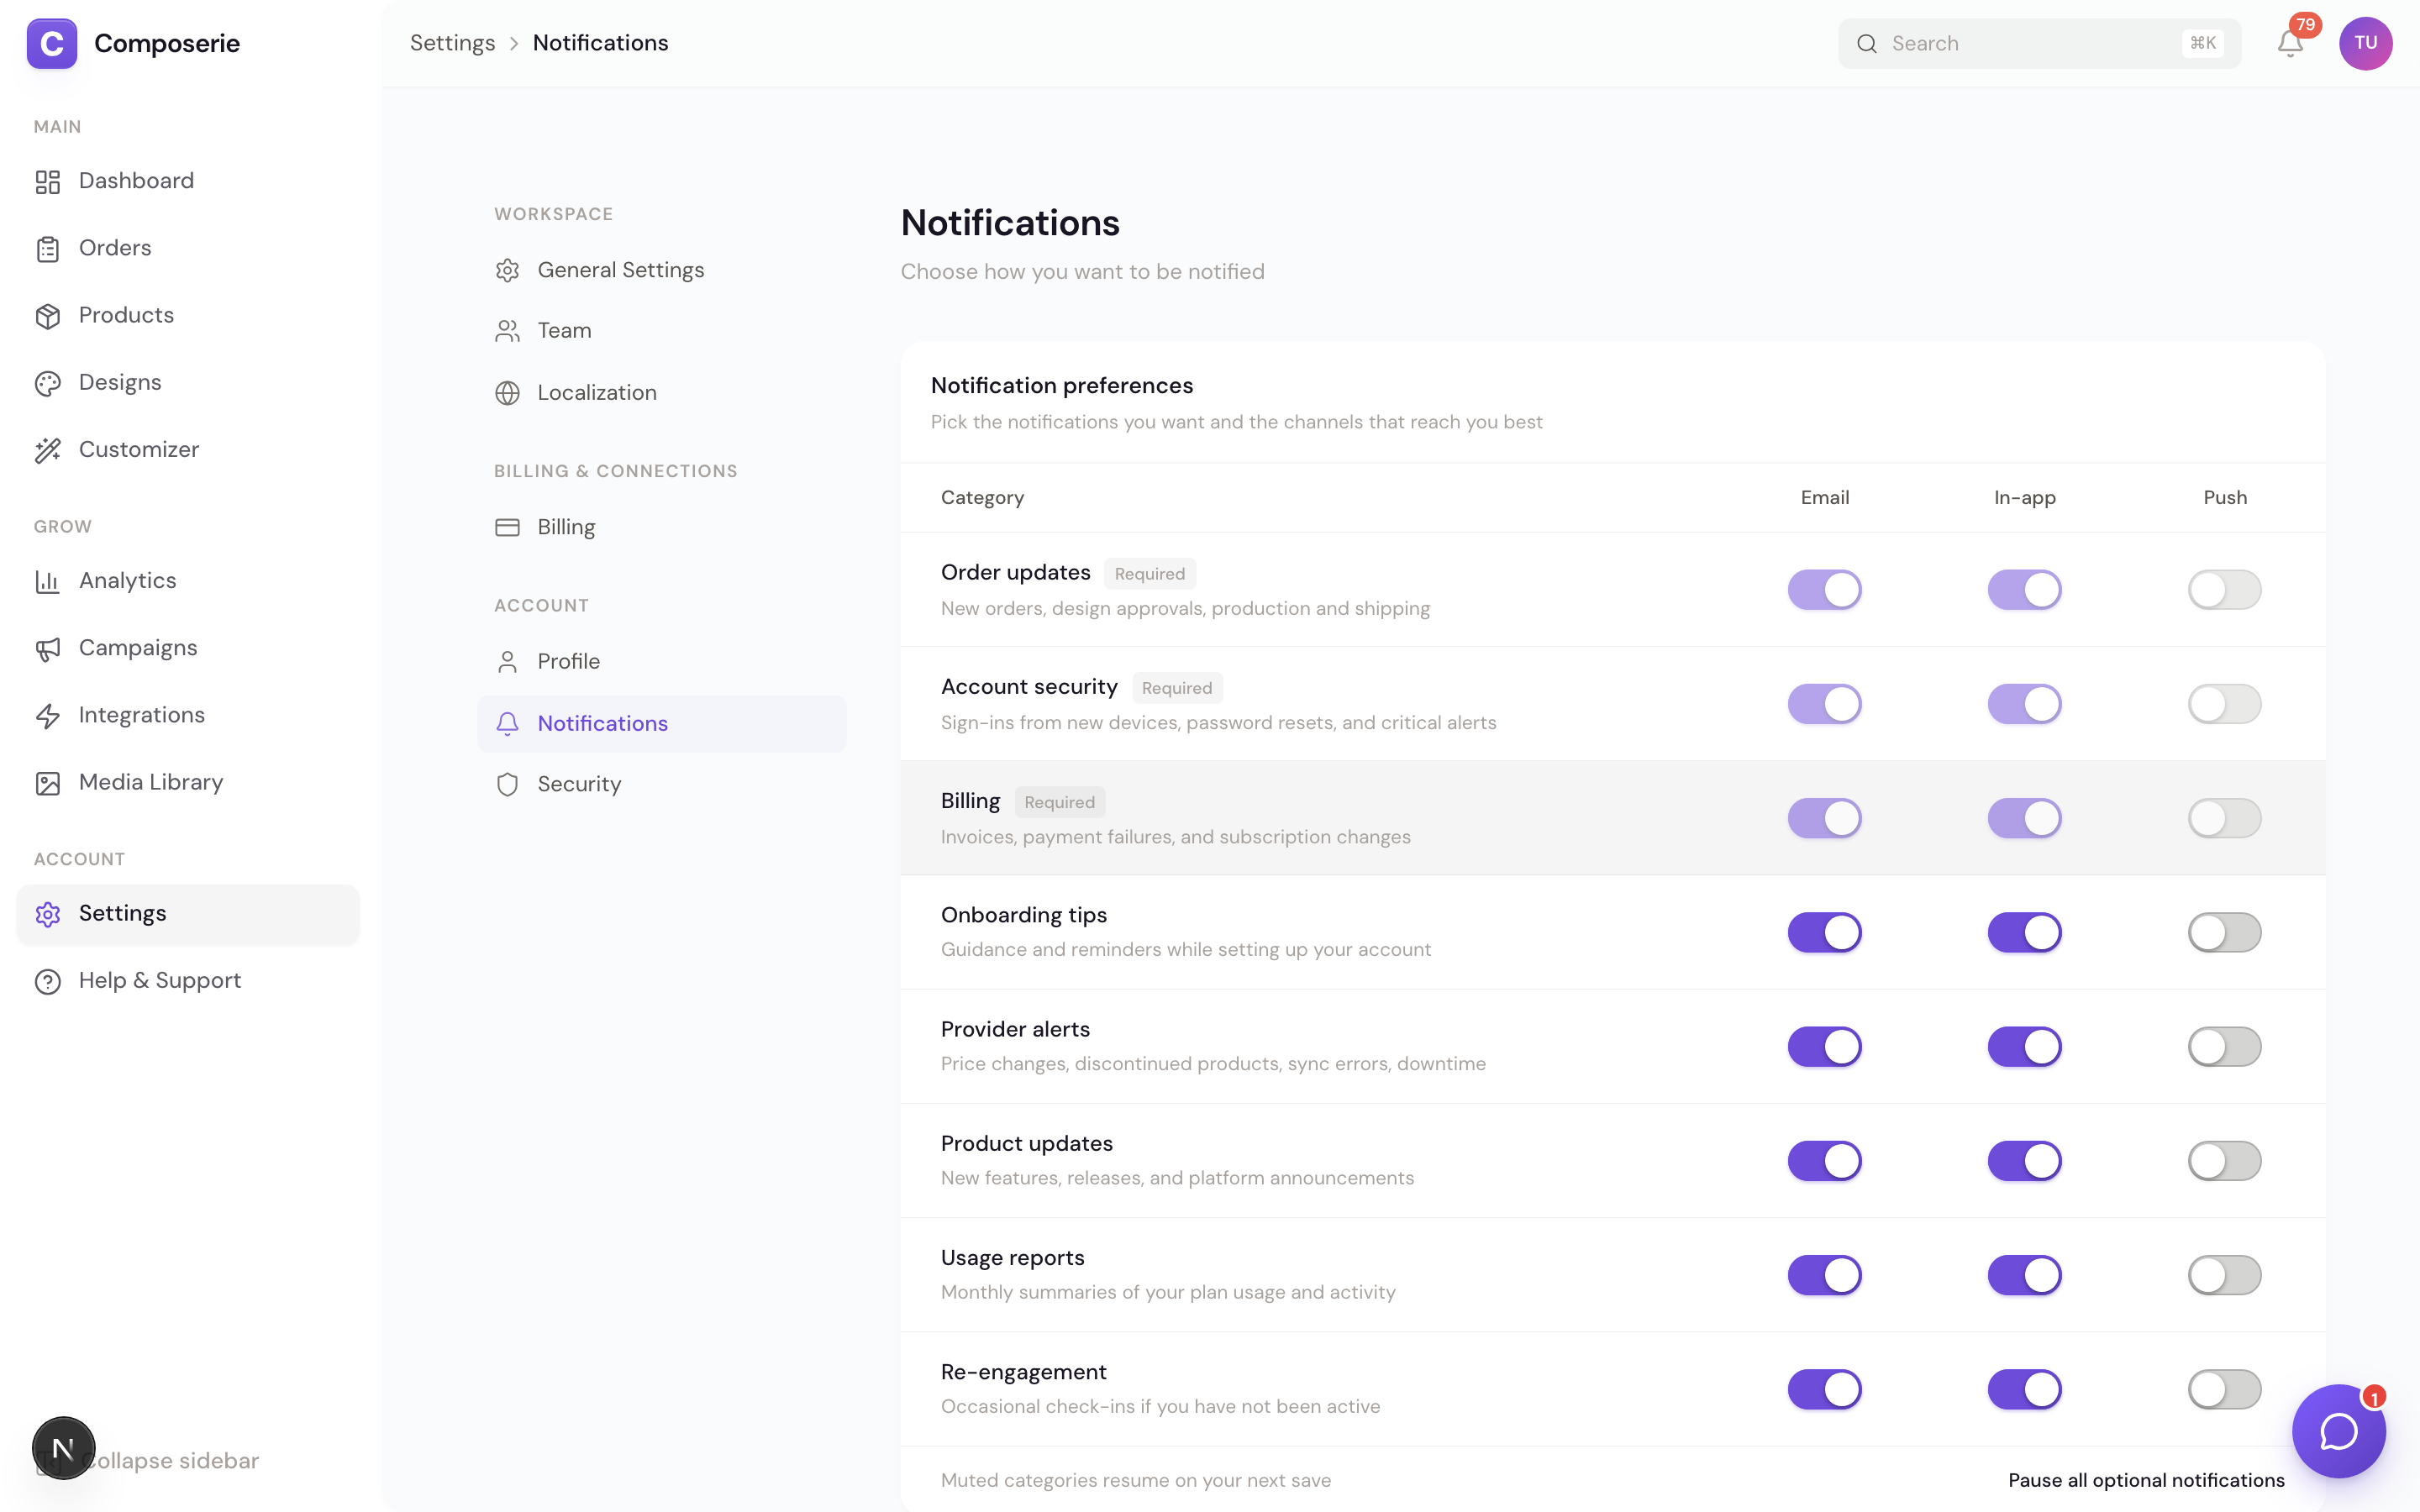Click the ⌘K shortcut hint
The width and height of the screenshot is (2420, 1512).
[2202, 43]
